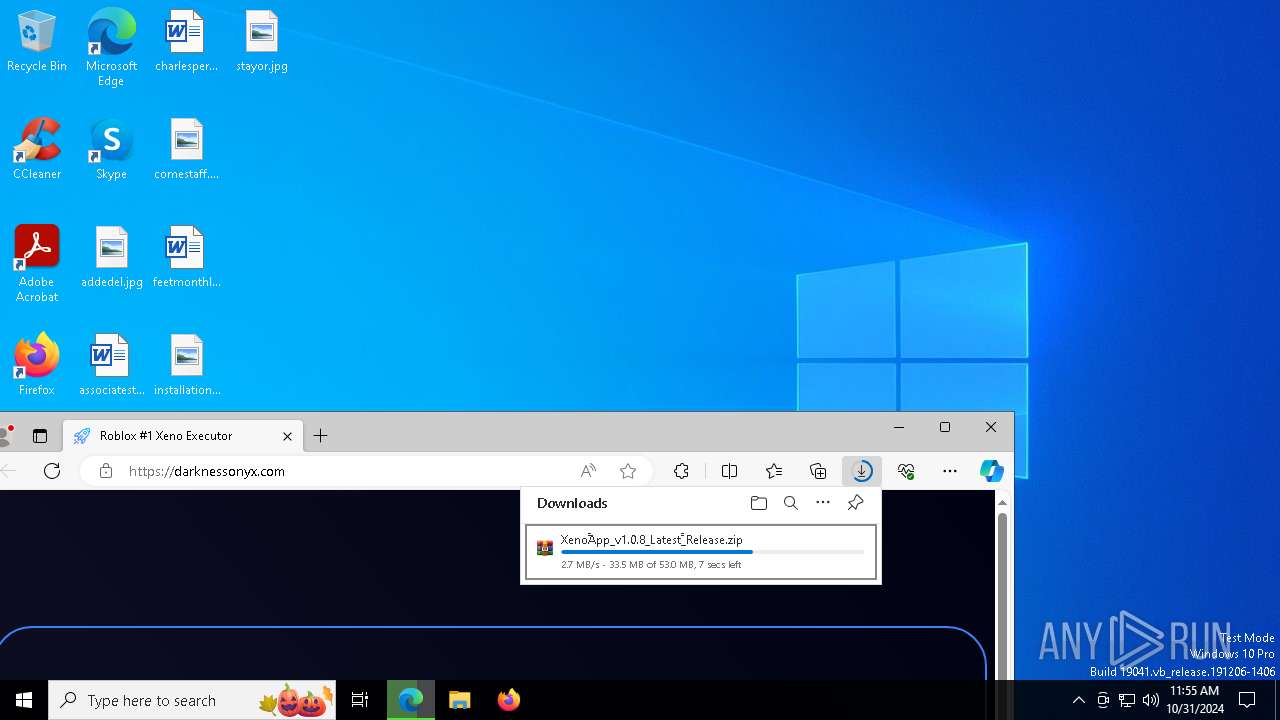Add this page to favorites star
This screenshot has height=720, width=1280.
pyautogui.click(x=628, y=471)
